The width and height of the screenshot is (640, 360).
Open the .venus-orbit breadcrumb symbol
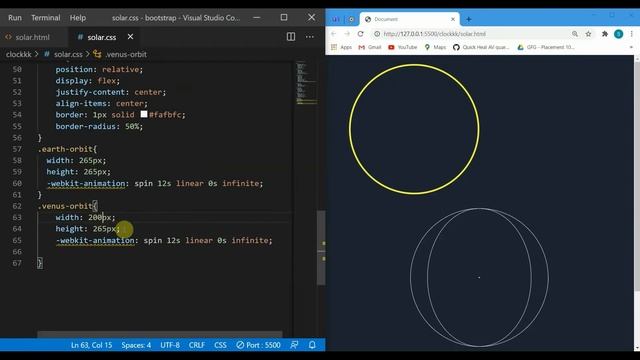click(x=126, y=54)
